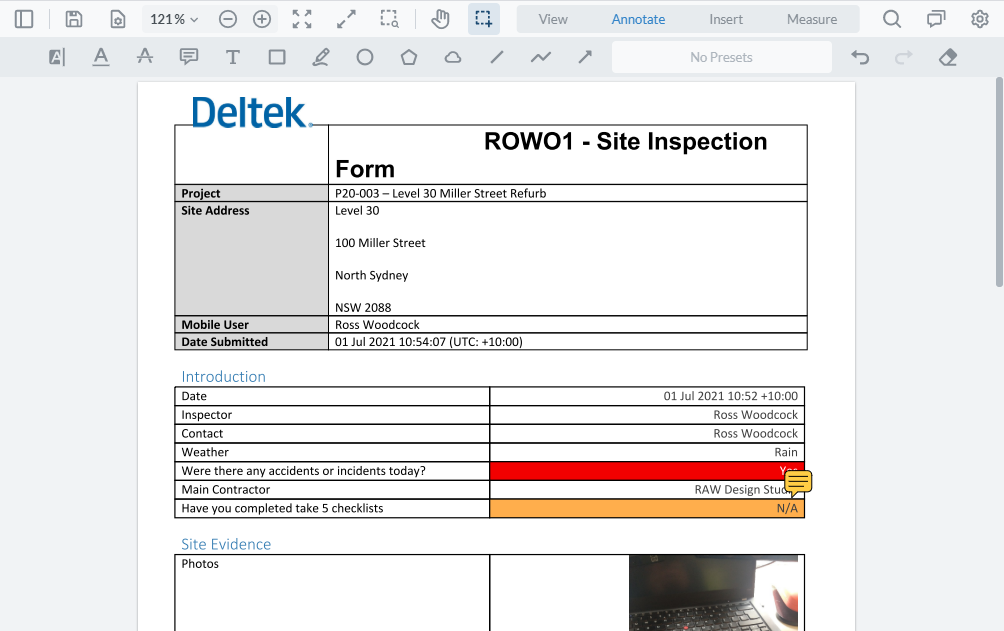Click the orange N/A checklist cell
This screenshot has height=631, width=1004.
(647, 509)
